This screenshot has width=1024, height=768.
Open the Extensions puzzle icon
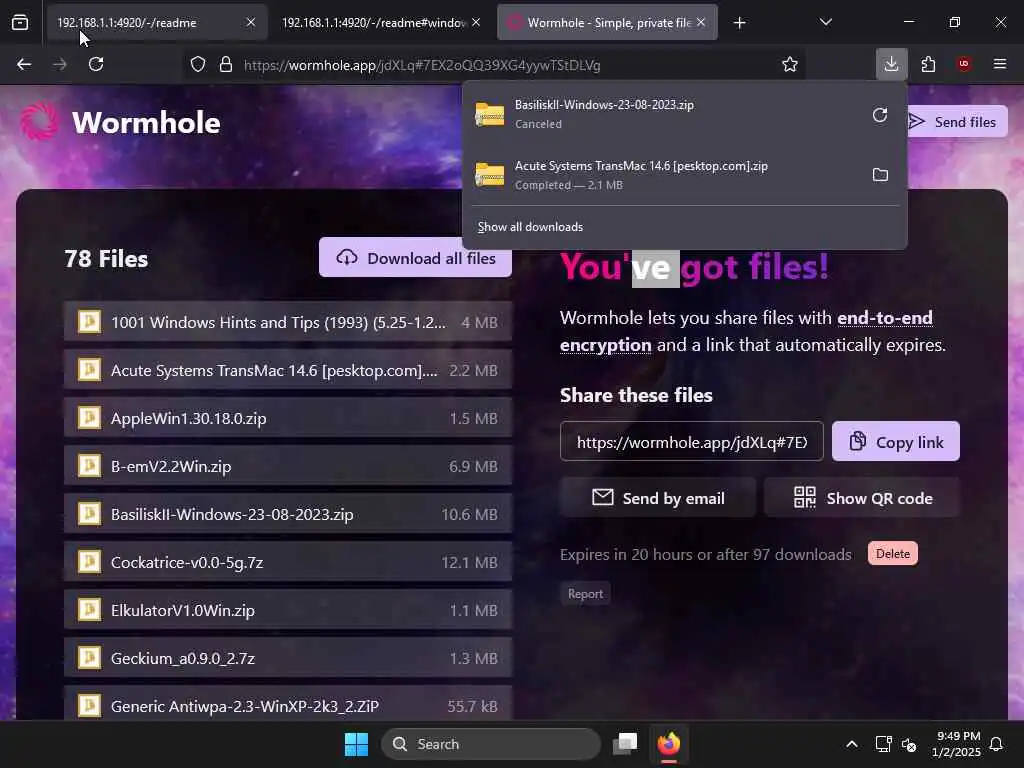[928, 64]
